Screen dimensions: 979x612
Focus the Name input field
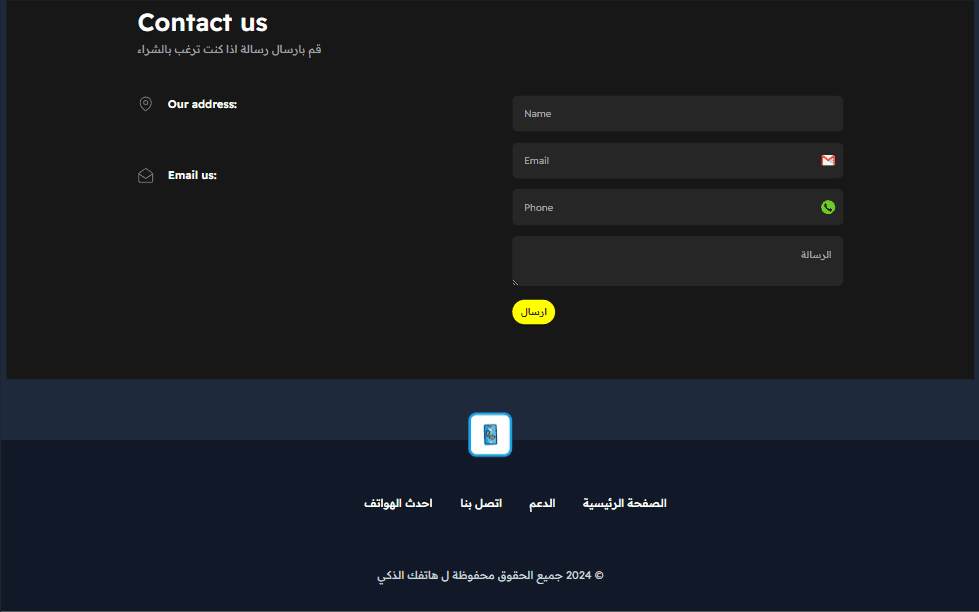677,114
